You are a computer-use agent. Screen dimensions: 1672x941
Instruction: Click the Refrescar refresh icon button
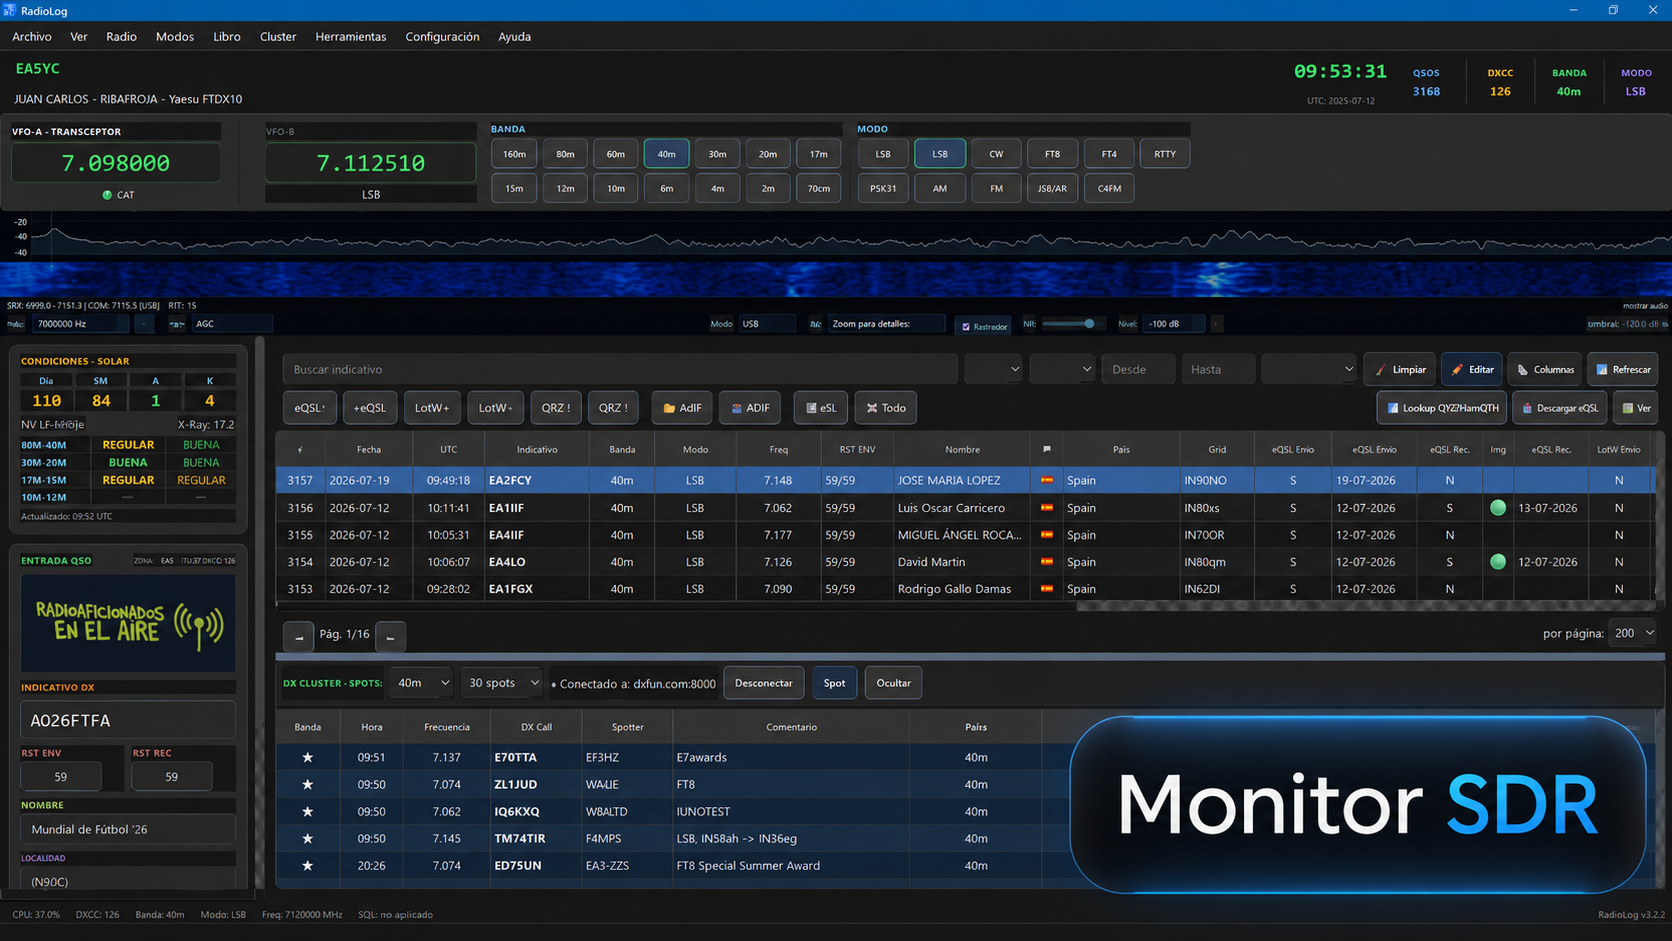tap(1622, 369)
